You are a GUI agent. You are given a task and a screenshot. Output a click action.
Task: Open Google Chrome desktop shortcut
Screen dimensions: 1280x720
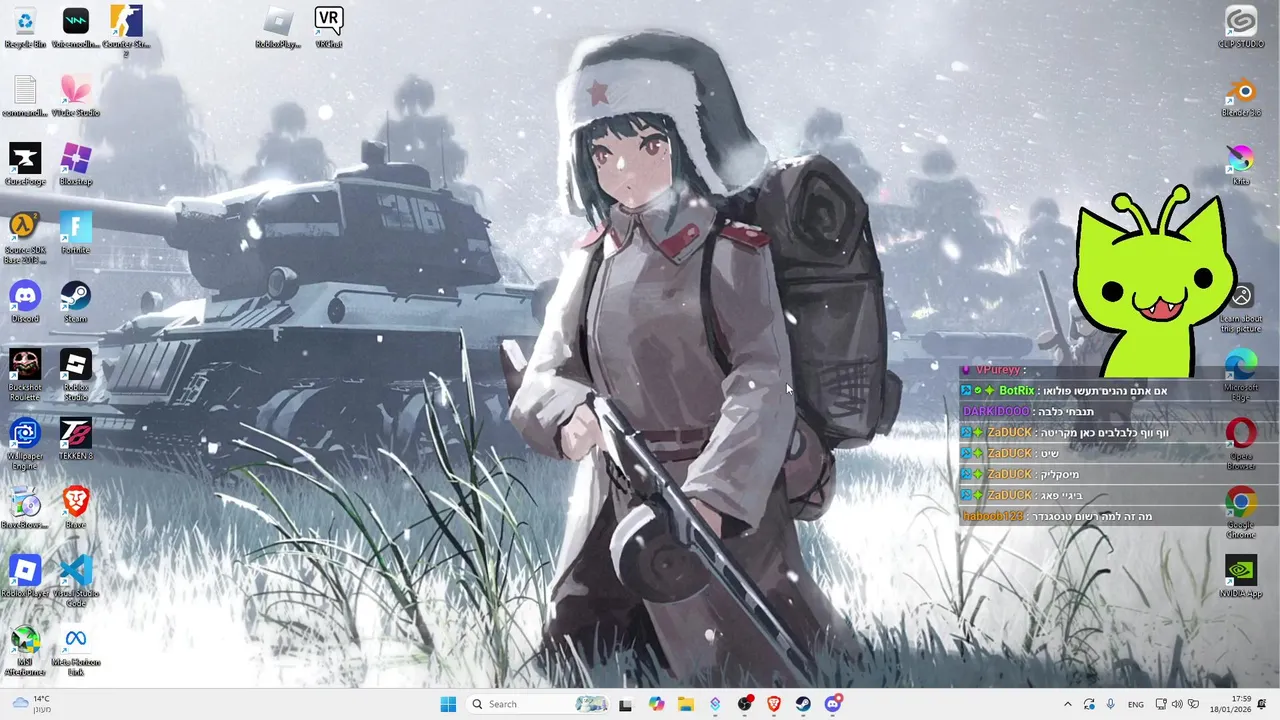[1241, 513]
